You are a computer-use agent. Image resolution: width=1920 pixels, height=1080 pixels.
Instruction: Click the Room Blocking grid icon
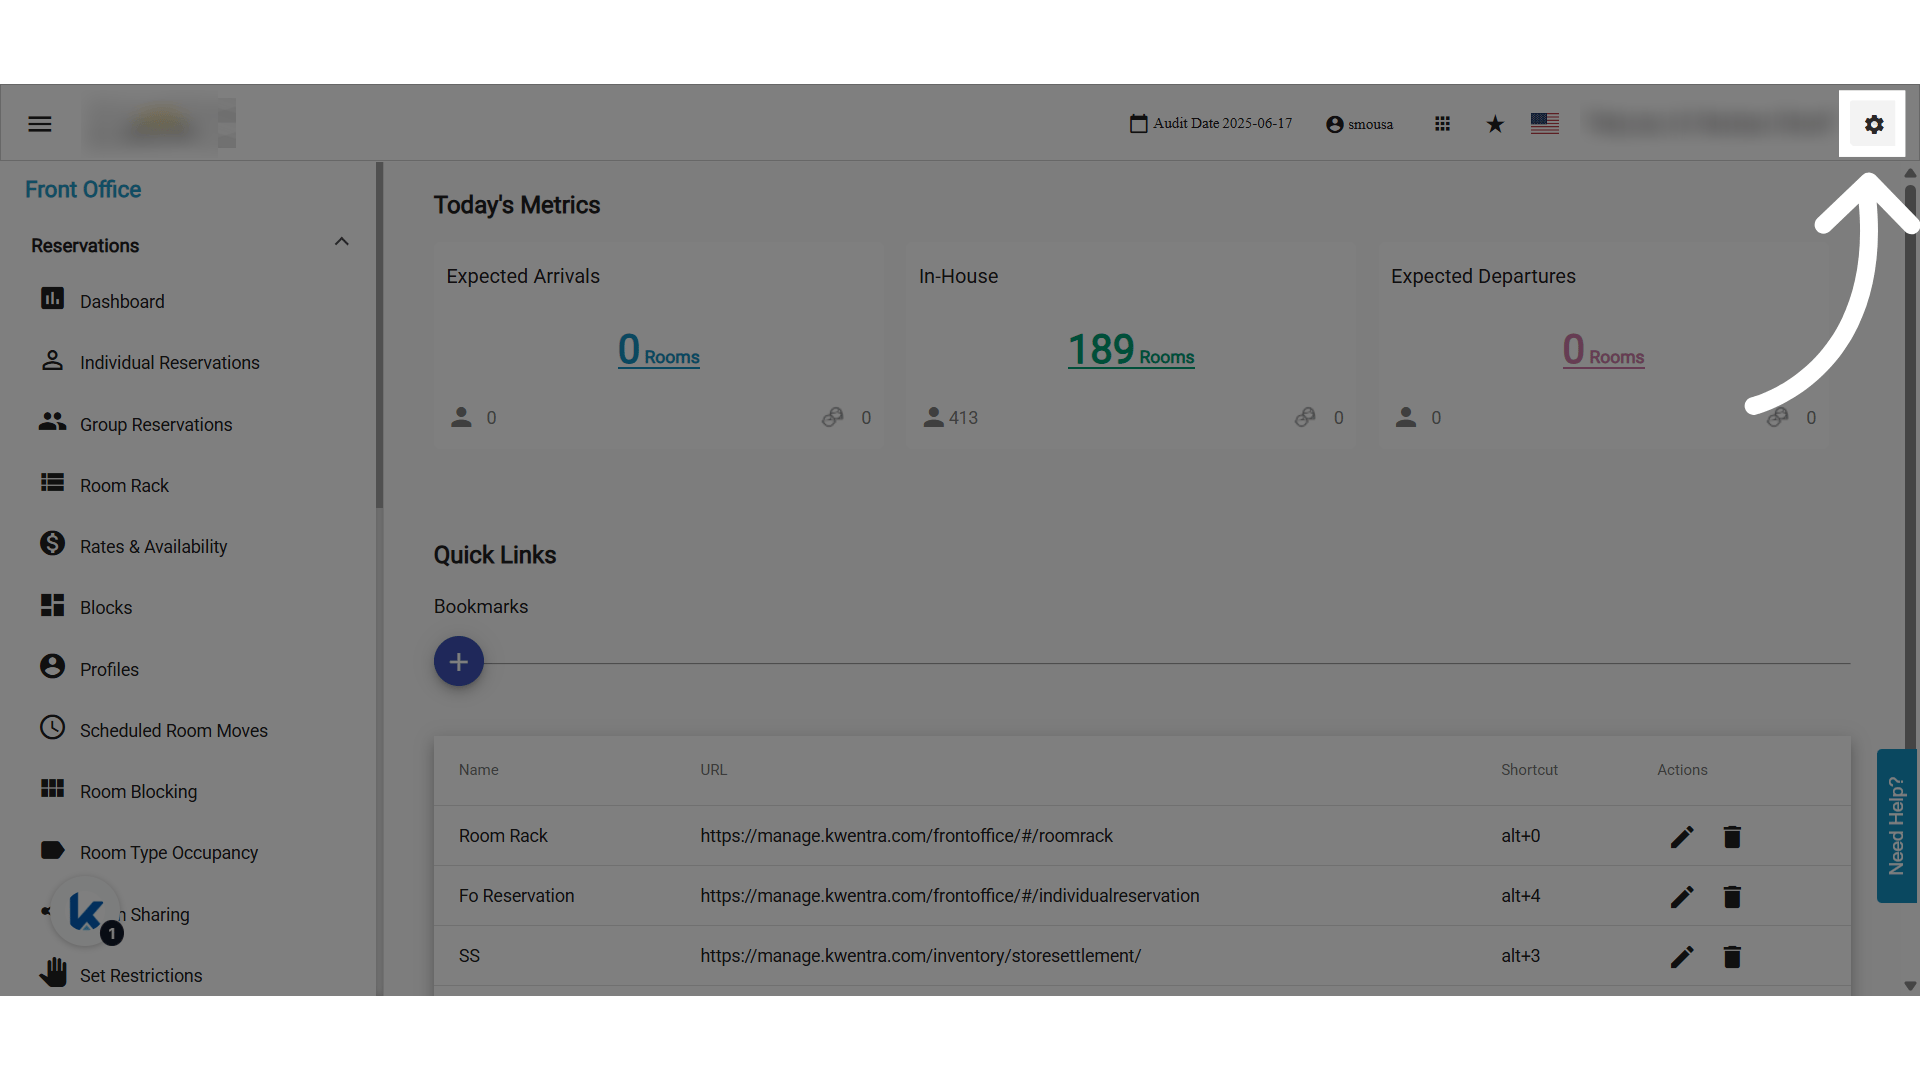click(x=52, y=788)
